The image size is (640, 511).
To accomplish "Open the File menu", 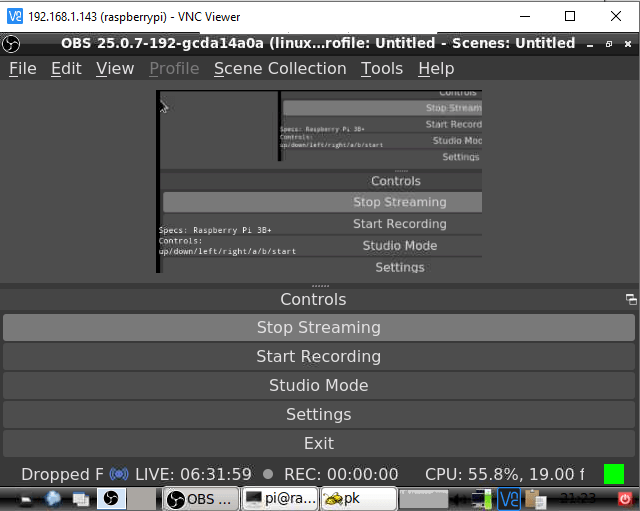I will point(23,69).
